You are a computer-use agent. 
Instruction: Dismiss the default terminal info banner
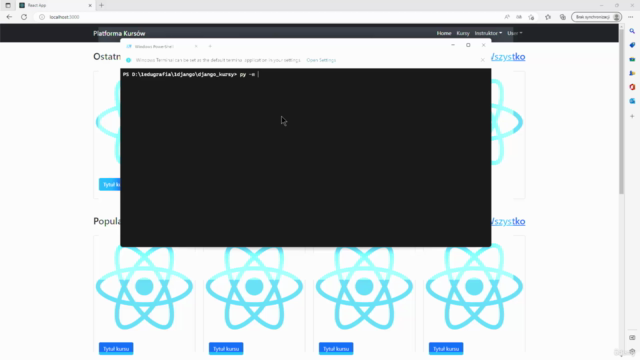(482, 60)
